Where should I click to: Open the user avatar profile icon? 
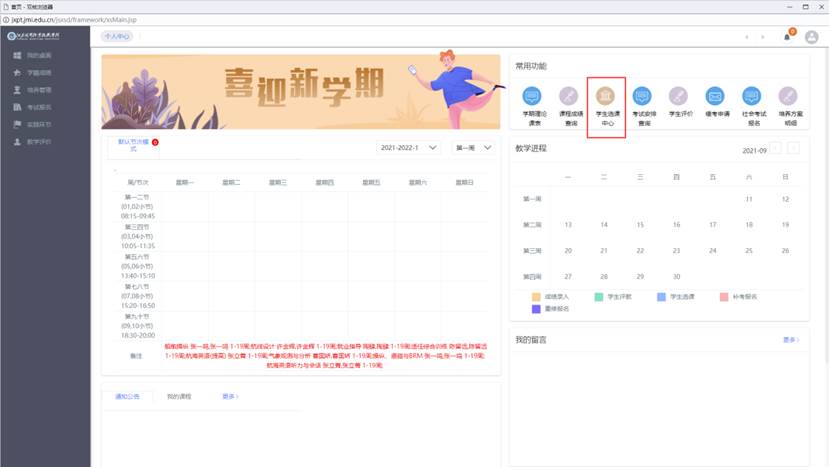coord(811,37)
